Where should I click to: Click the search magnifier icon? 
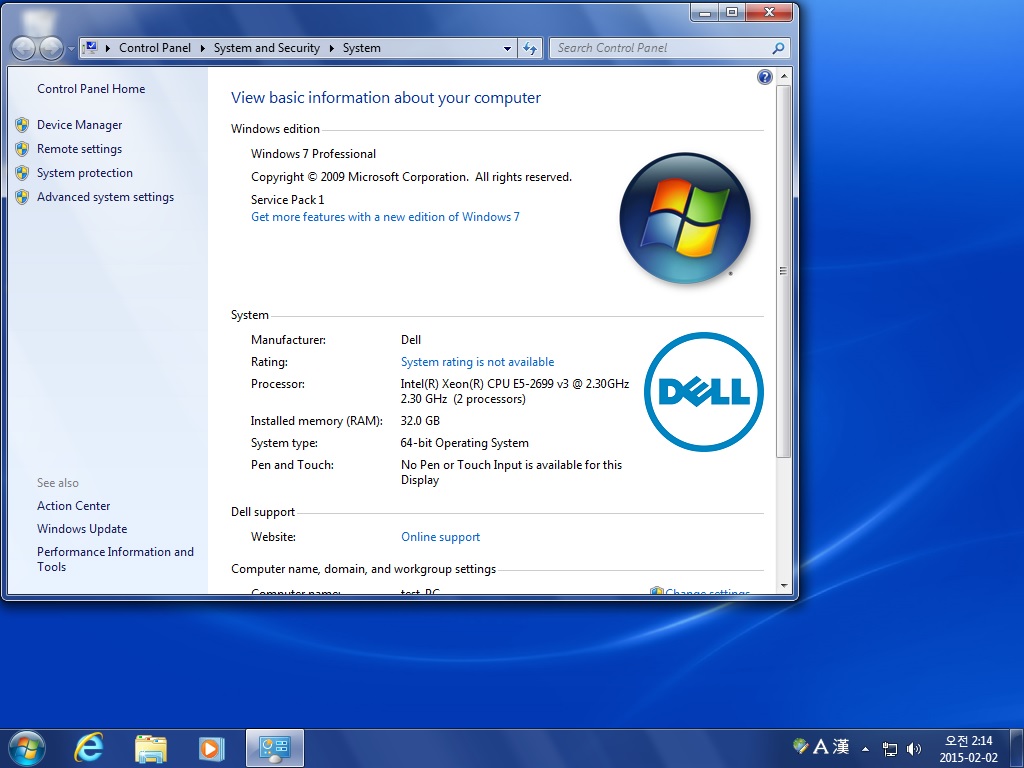(778, 48)
